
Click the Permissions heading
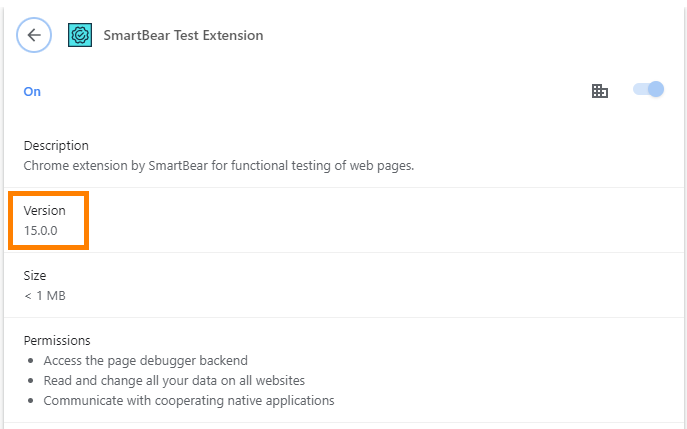pos(57,340)
